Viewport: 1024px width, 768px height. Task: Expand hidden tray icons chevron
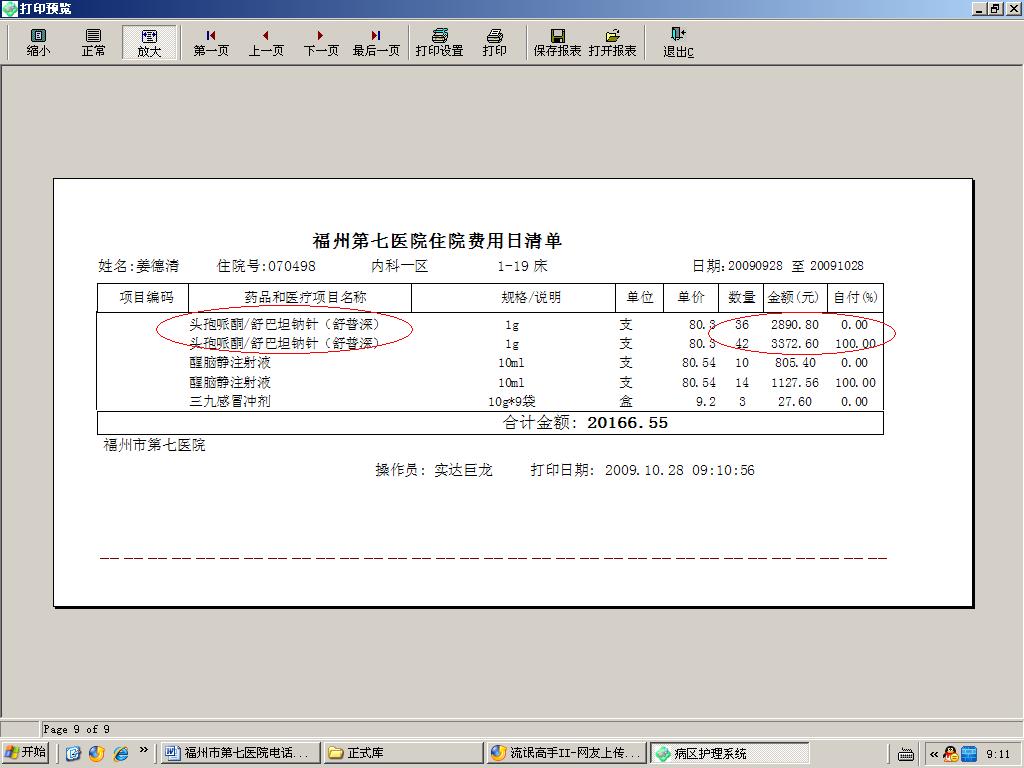click(934, 754)
